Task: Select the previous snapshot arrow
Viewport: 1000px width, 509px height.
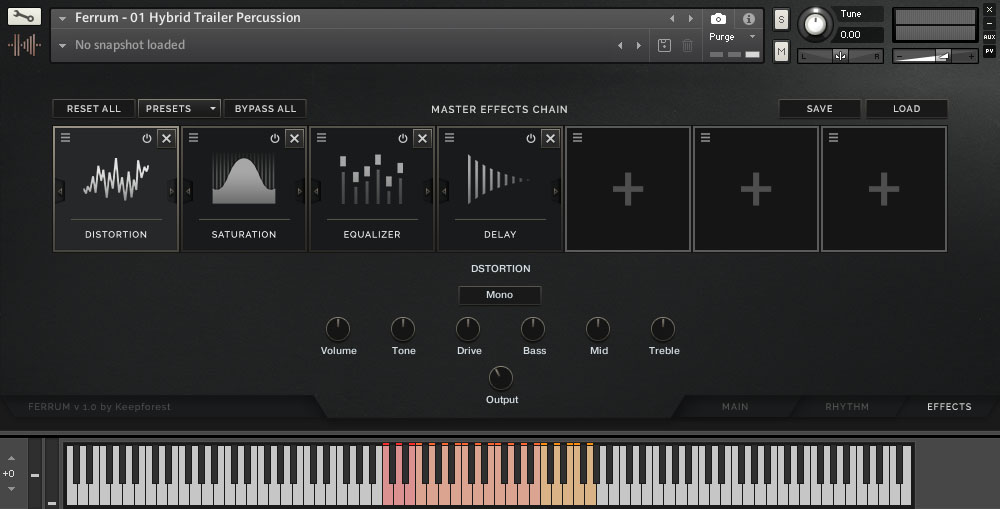Action: pos(620,45)
